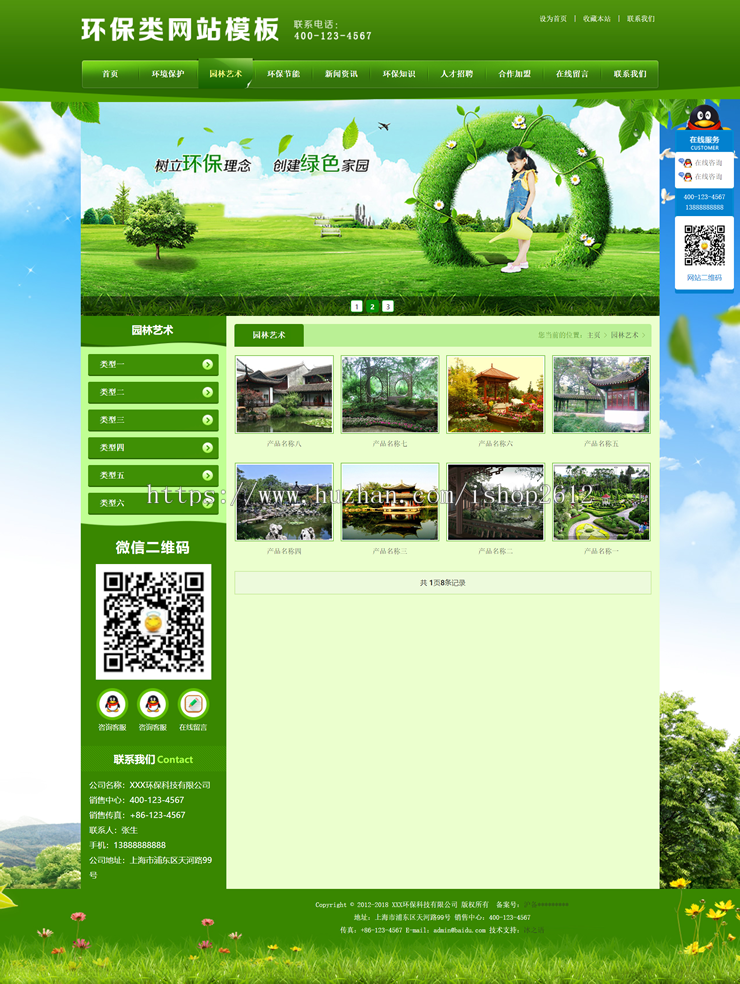Click 主页 in the breadcrumb path
740x984 pixels.
(x=594, y=335)
